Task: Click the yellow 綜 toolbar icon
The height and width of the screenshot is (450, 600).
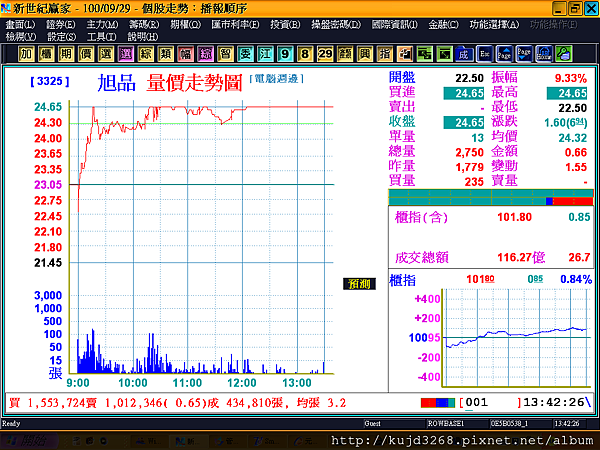Action: pyautogui.click(x=145, y=54)
